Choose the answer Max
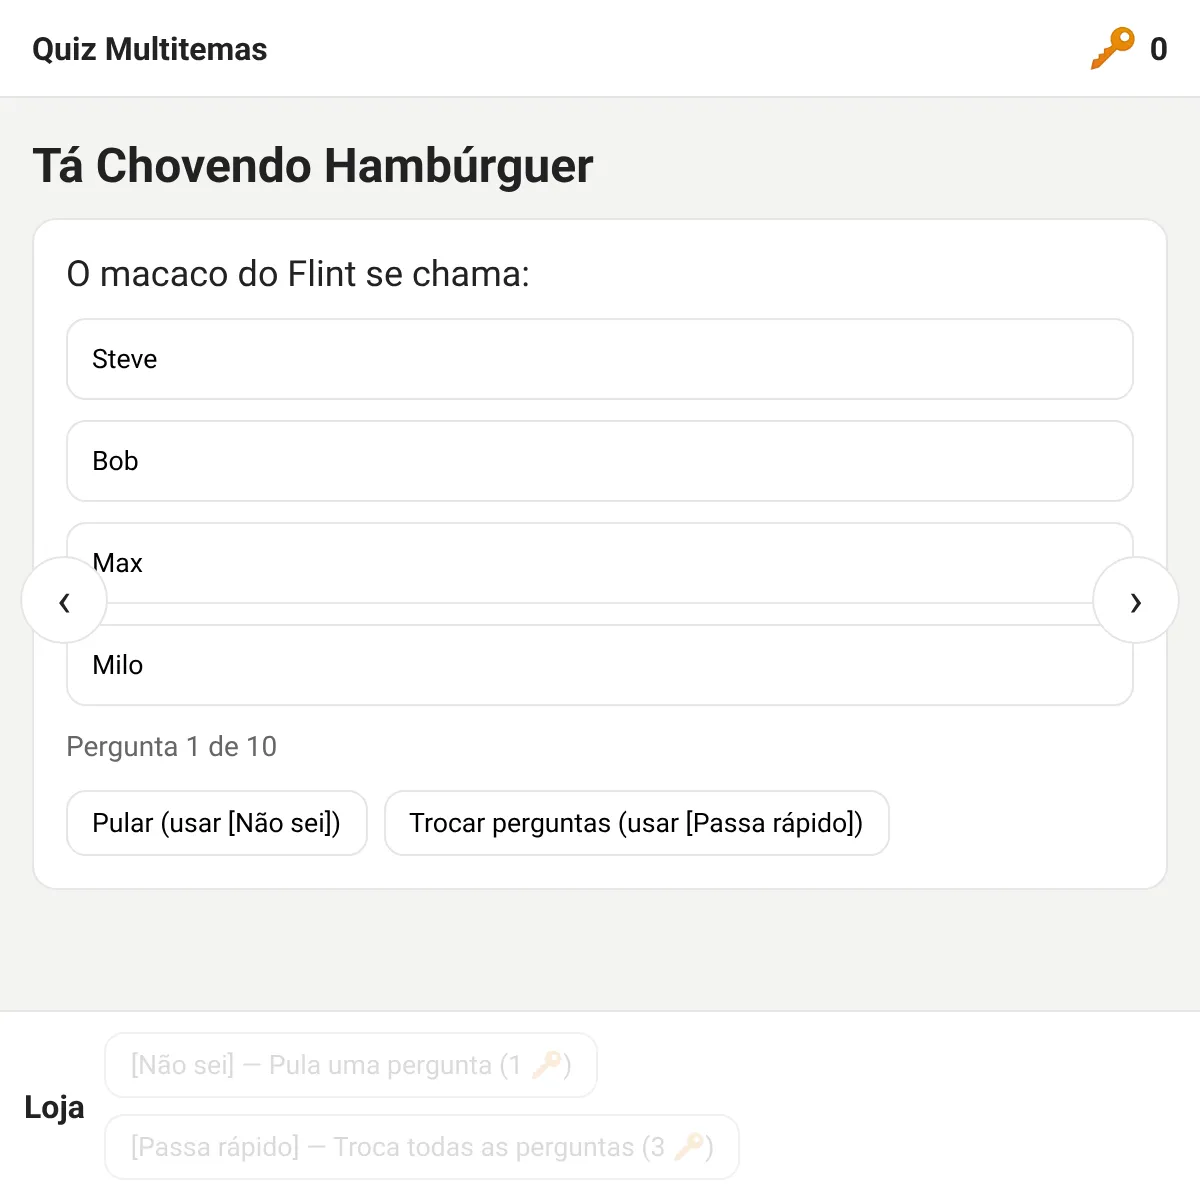The image size is (1200, 1200). tap(599, 563)
